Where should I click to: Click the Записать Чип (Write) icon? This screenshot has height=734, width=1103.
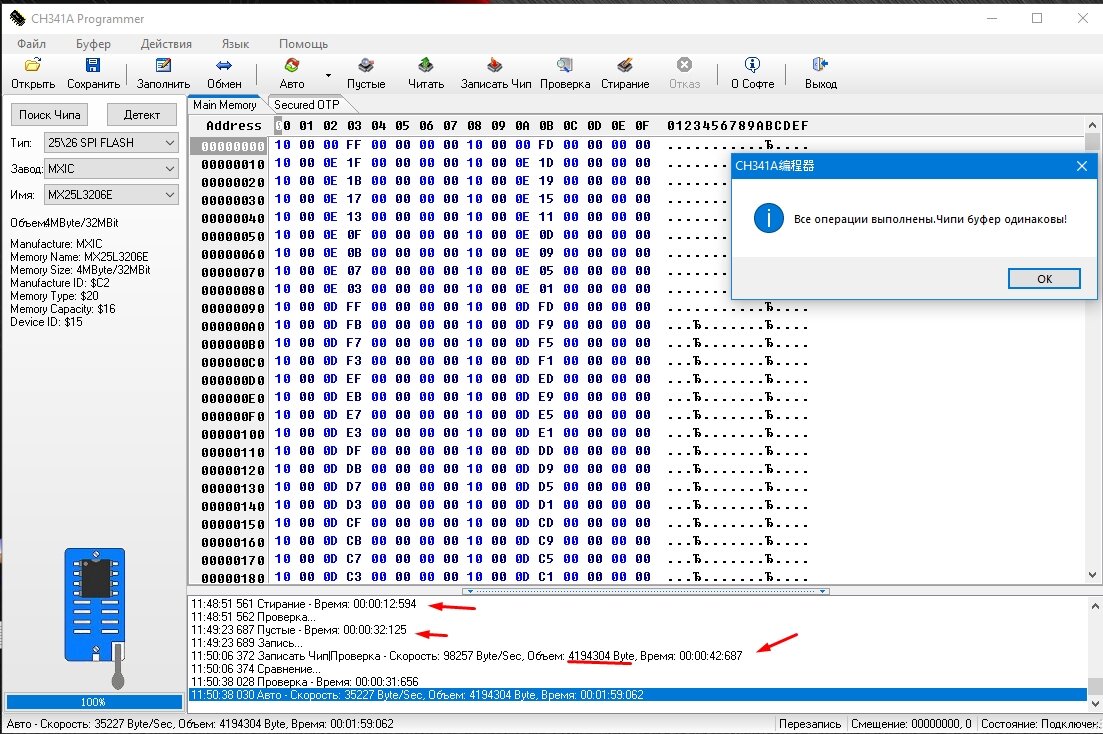[496, 66]
